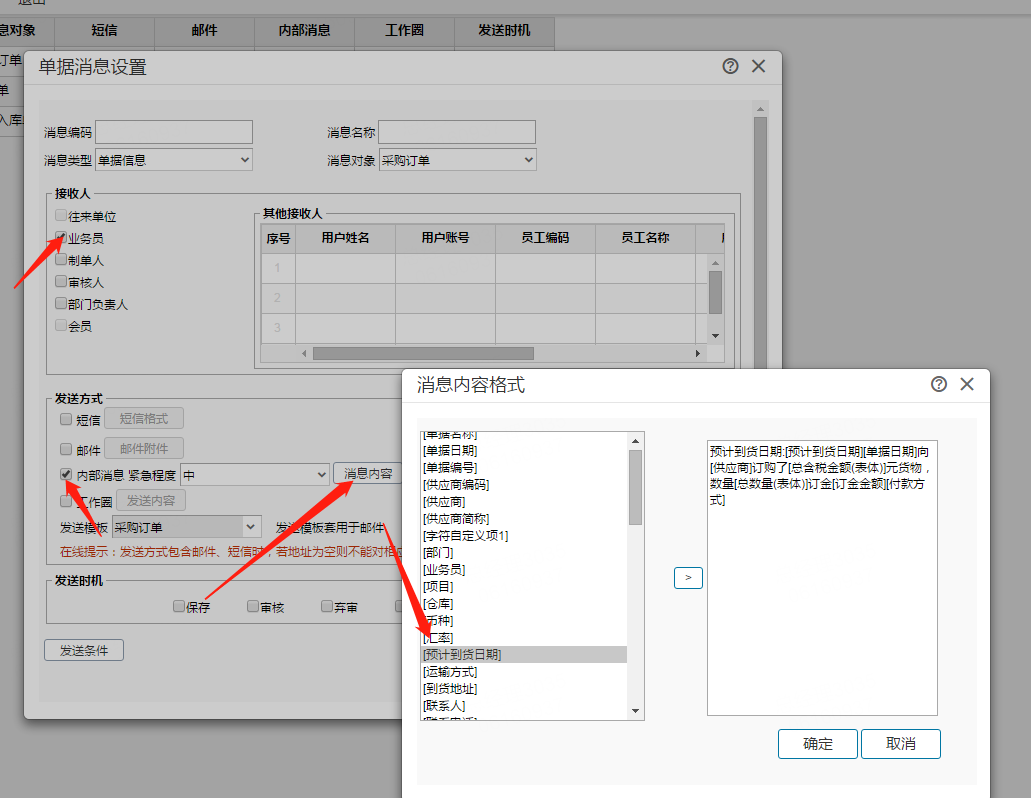The height and width of the screenshot is (798, 1031).
Task: Click 取消 in 消息内容格式 dialog
Action: (x=901, y=743)
